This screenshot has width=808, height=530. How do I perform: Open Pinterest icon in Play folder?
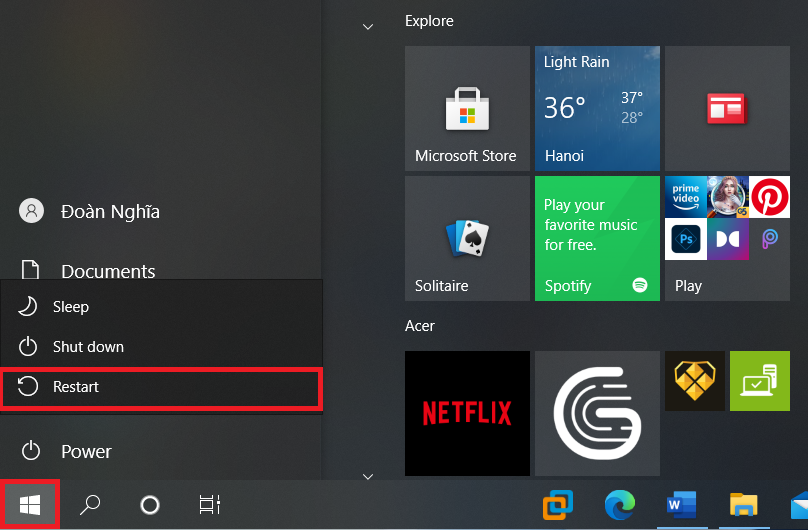coord(769,197)
